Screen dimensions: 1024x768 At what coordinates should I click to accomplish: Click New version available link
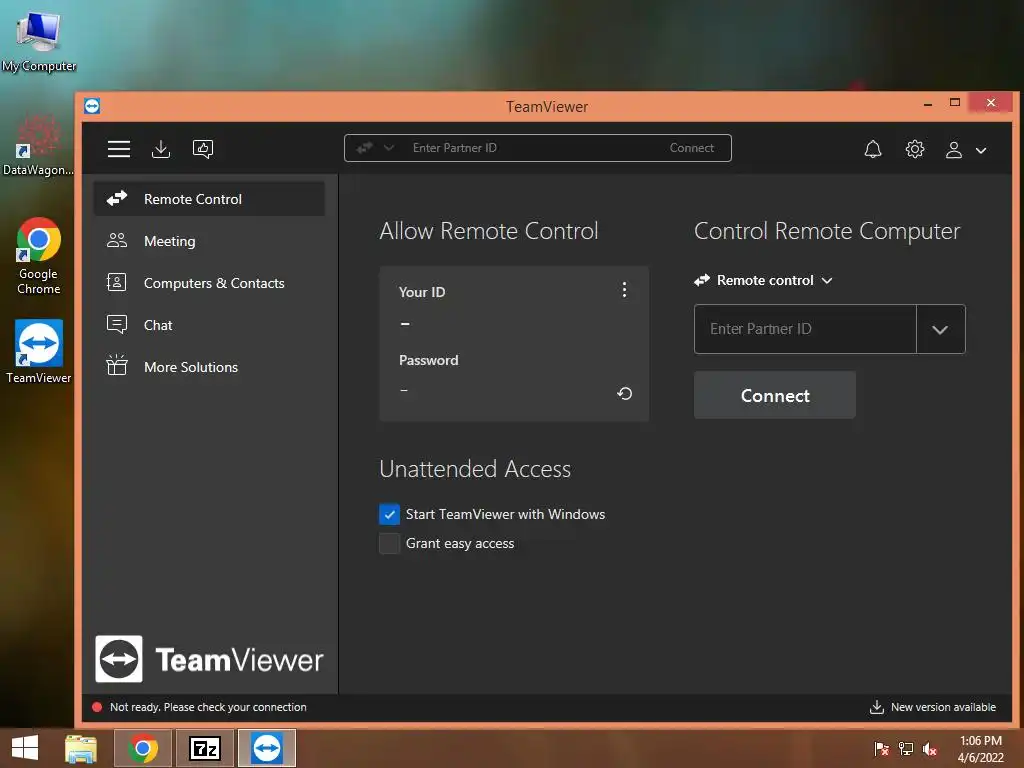933,707
